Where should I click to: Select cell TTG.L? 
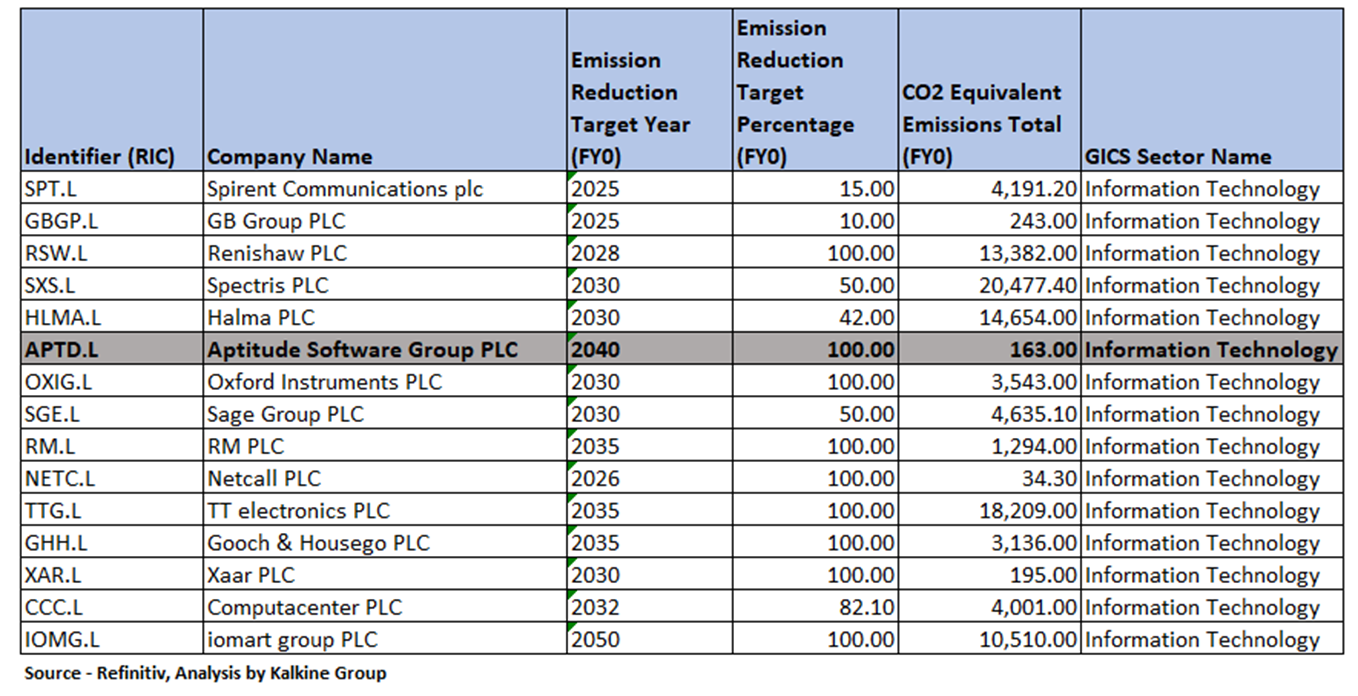click(112, 511)
